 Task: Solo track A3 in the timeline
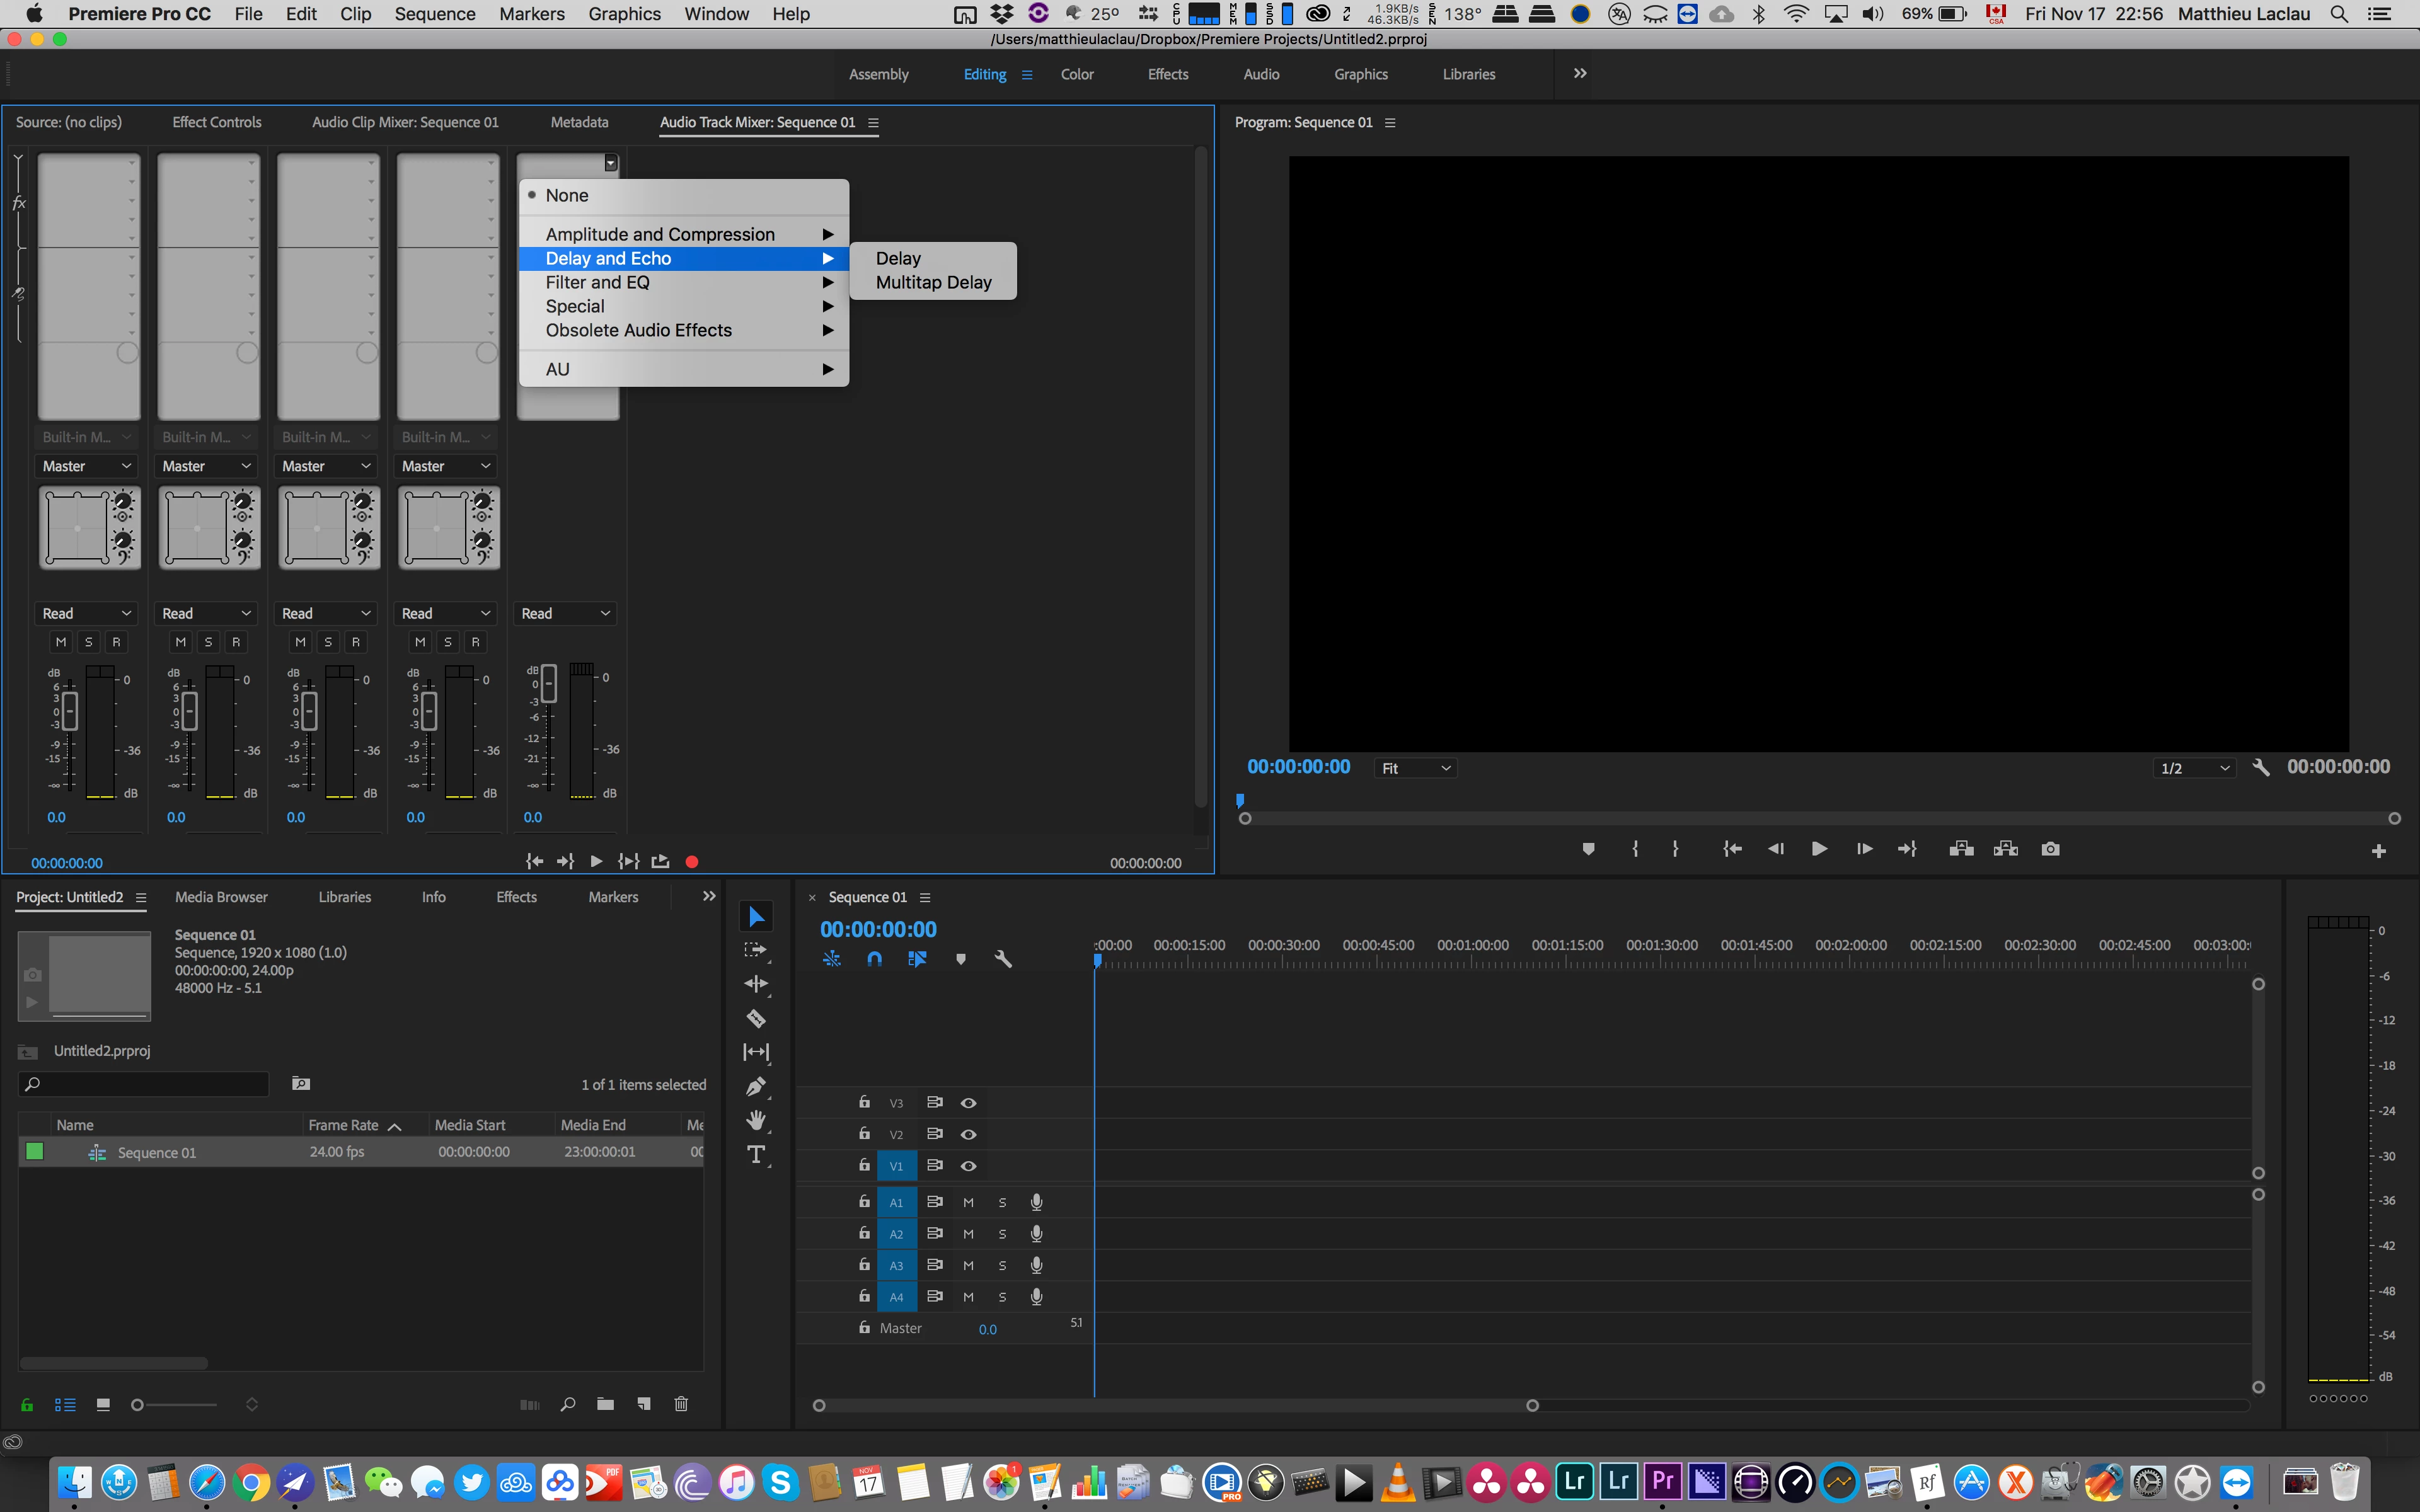[1002, 1265]
